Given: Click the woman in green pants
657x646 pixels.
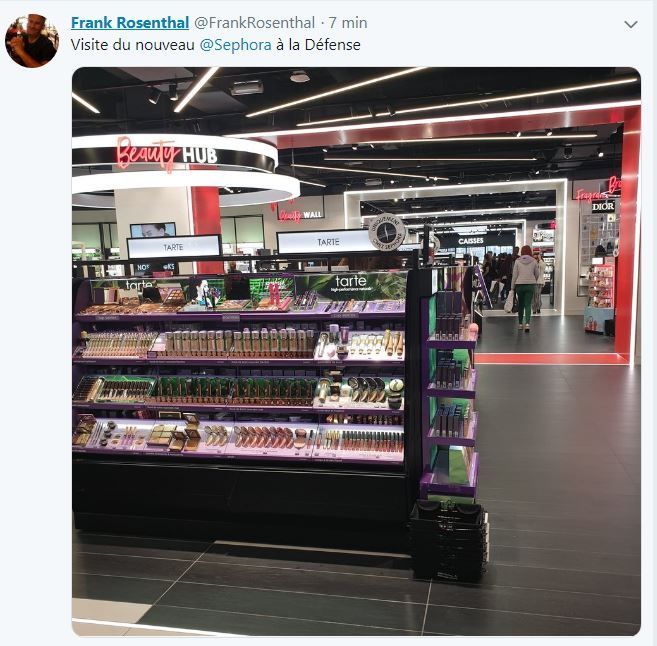Looking at the screenshot, I should 525,289.
